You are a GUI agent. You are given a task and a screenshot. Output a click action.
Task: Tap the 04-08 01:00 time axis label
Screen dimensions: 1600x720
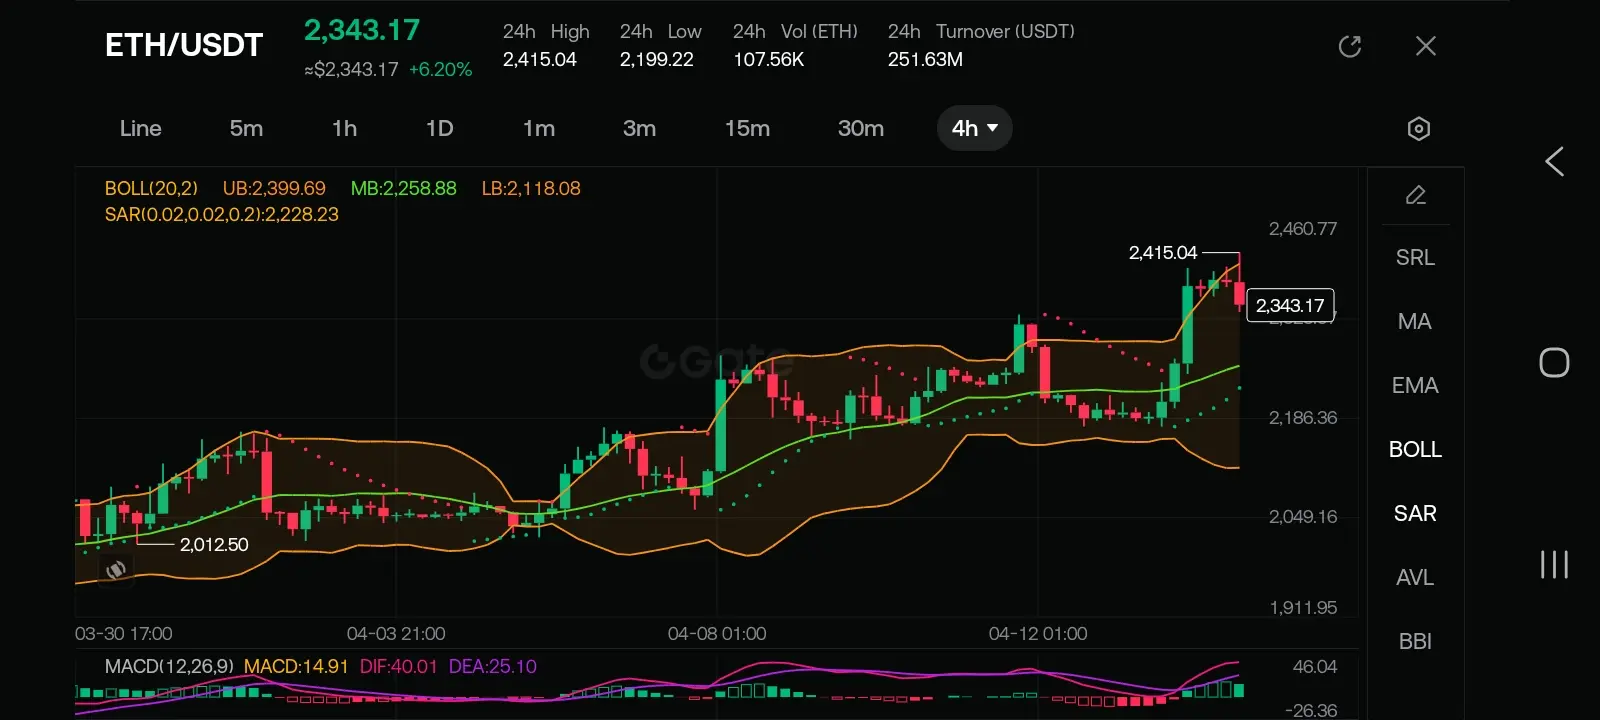point(717,634)
